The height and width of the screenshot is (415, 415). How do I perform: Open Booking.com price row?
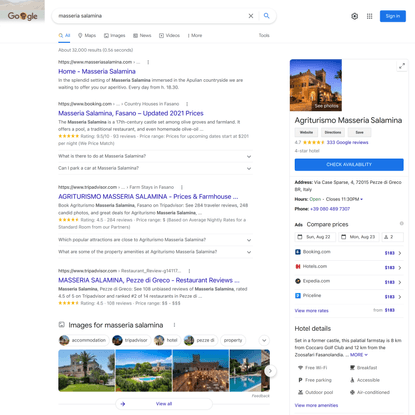point(349,253)
